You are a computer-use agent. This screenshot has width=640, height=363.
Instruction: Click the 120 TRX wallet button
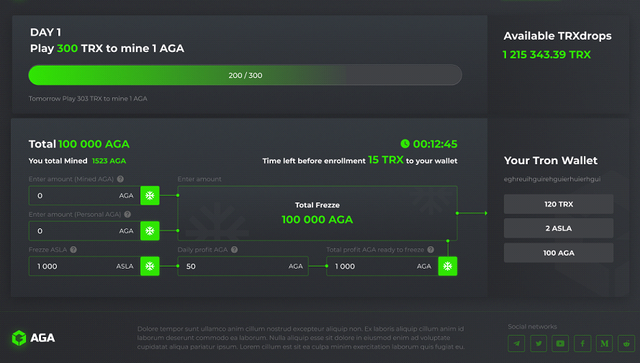coord(558,204)
